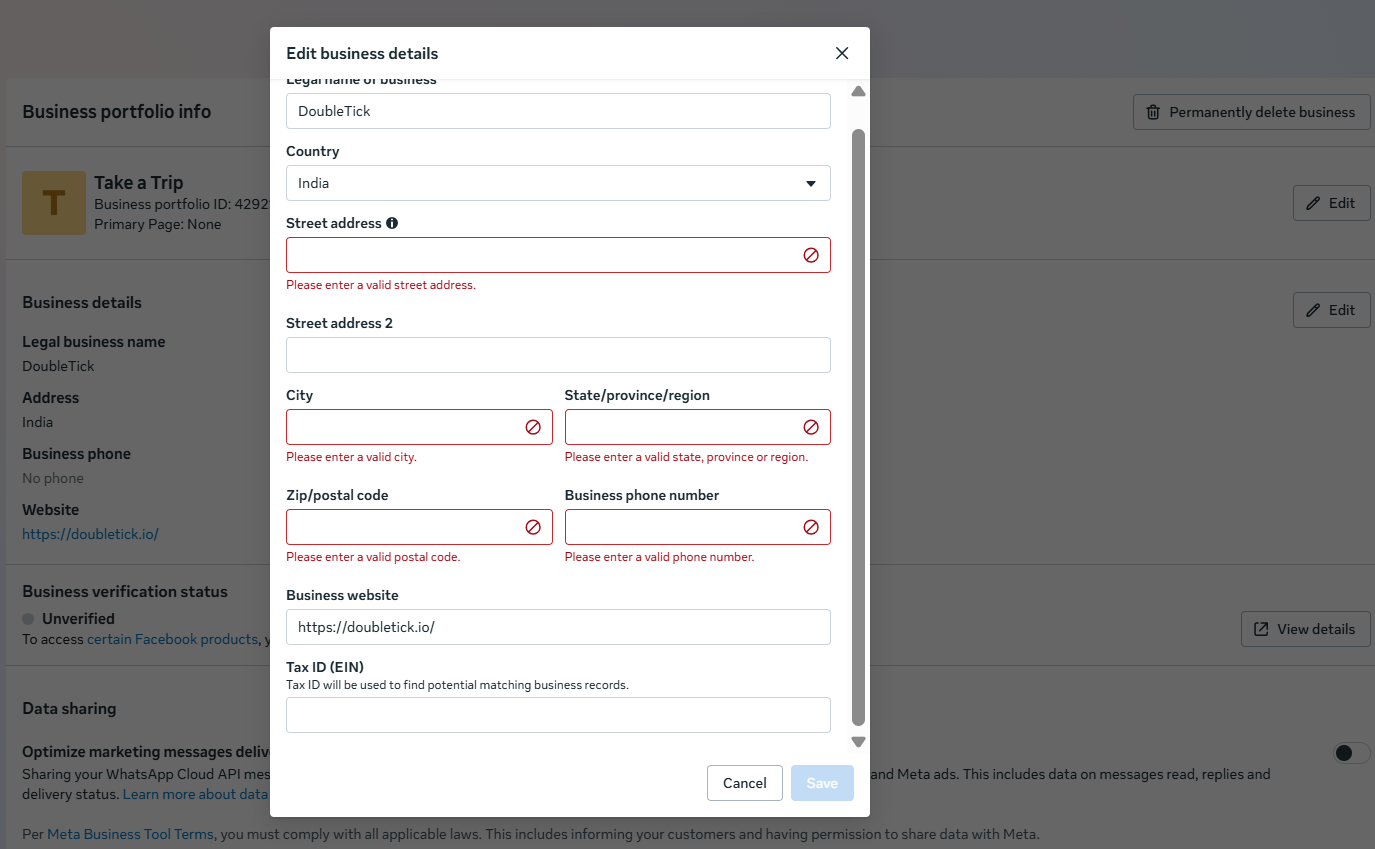The height and width of the screenshot is (849, 1375).
Task: Close the Edit business details dialog
Action: click(842, 53)
